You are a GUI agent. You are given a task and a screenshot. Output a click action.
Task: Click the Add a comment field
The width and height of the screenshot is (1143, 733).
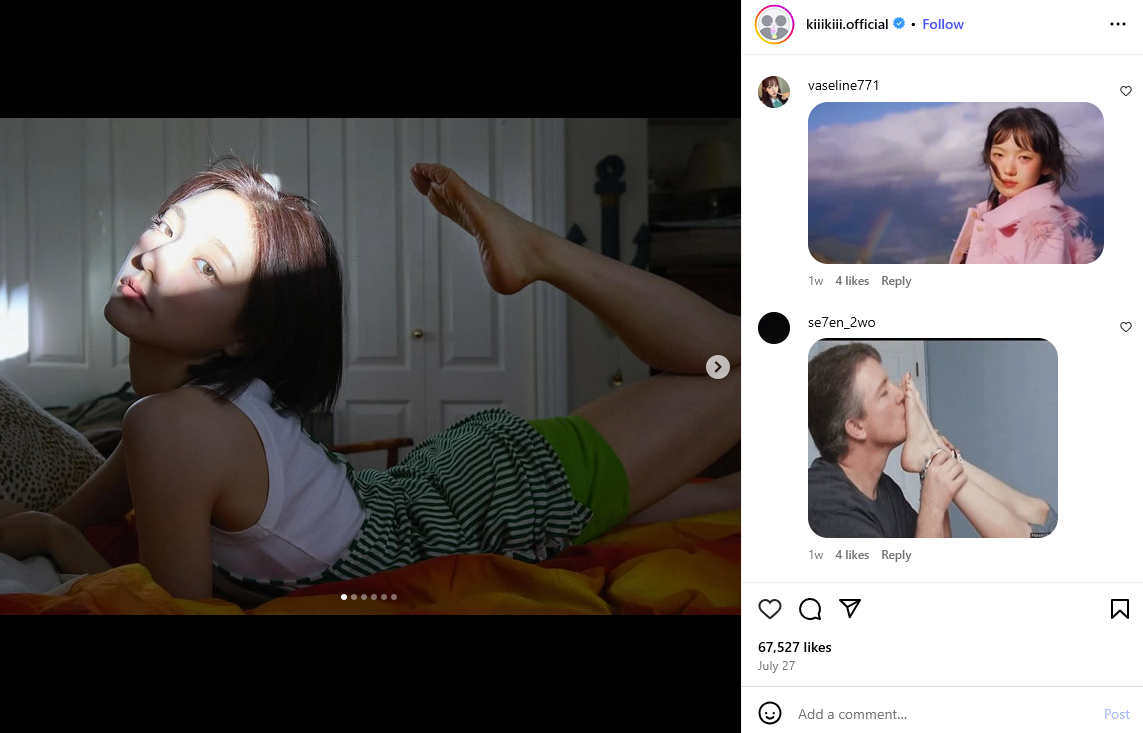click(x=945, y=714)
